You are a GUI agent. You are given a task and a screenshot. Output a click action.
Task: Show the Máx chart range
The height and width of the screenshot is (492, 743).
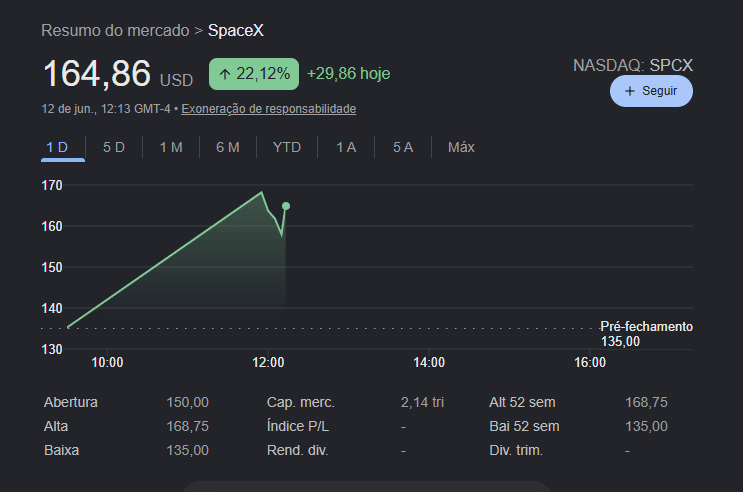(461, 147)
